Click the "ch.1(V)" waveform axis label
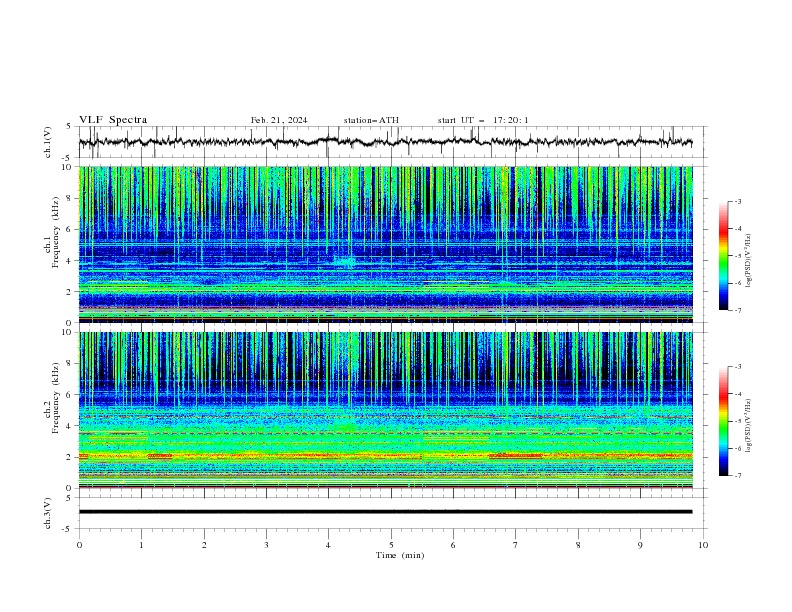The height and width of the screenshot is (612, 792). (x=48, y=142)
